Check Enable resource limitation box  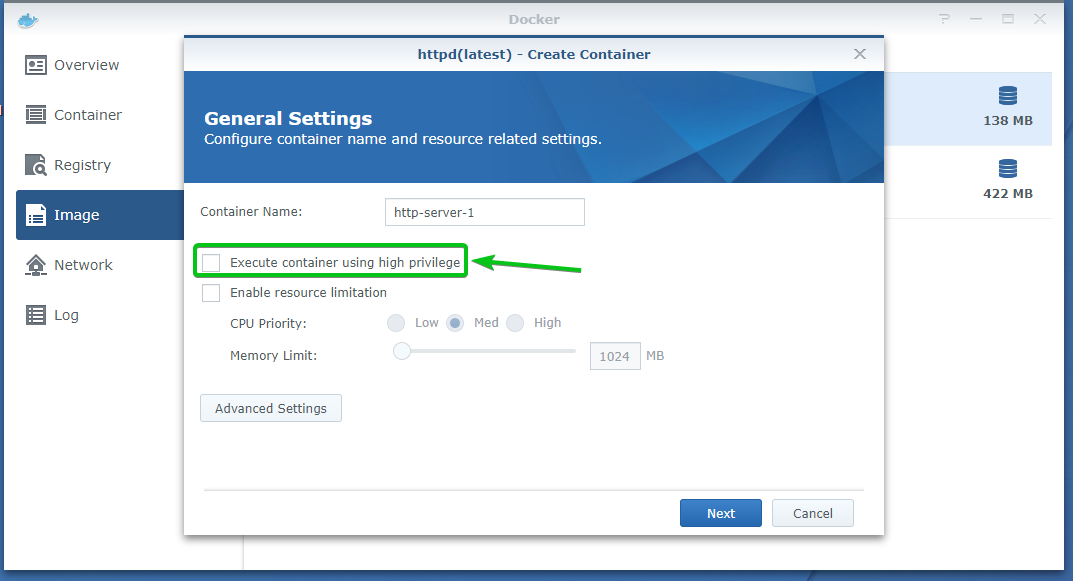pos(211,293)
